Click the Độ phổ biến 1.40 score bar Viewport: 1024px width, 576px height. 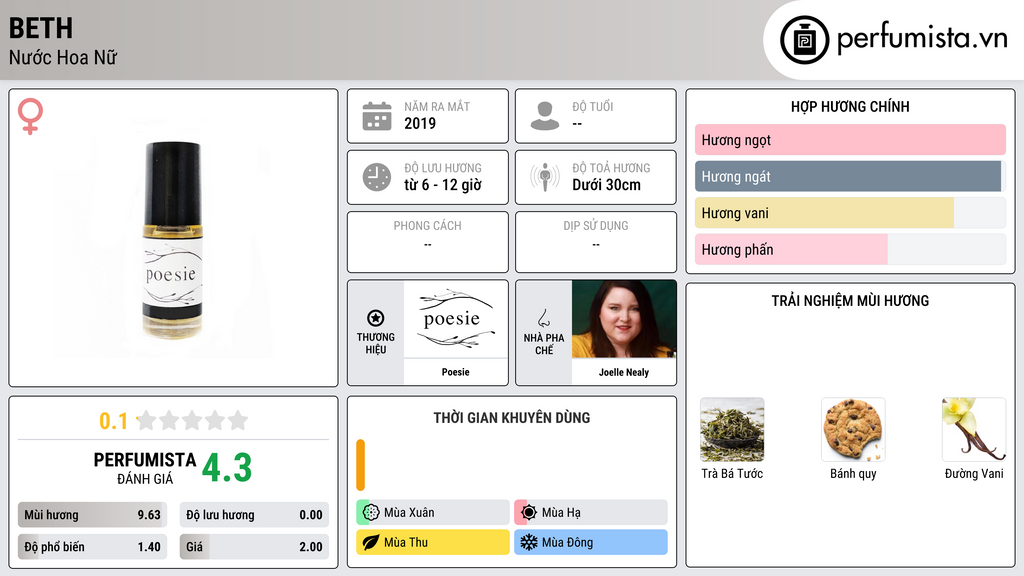pyautogui.click(x=92, y=547)
